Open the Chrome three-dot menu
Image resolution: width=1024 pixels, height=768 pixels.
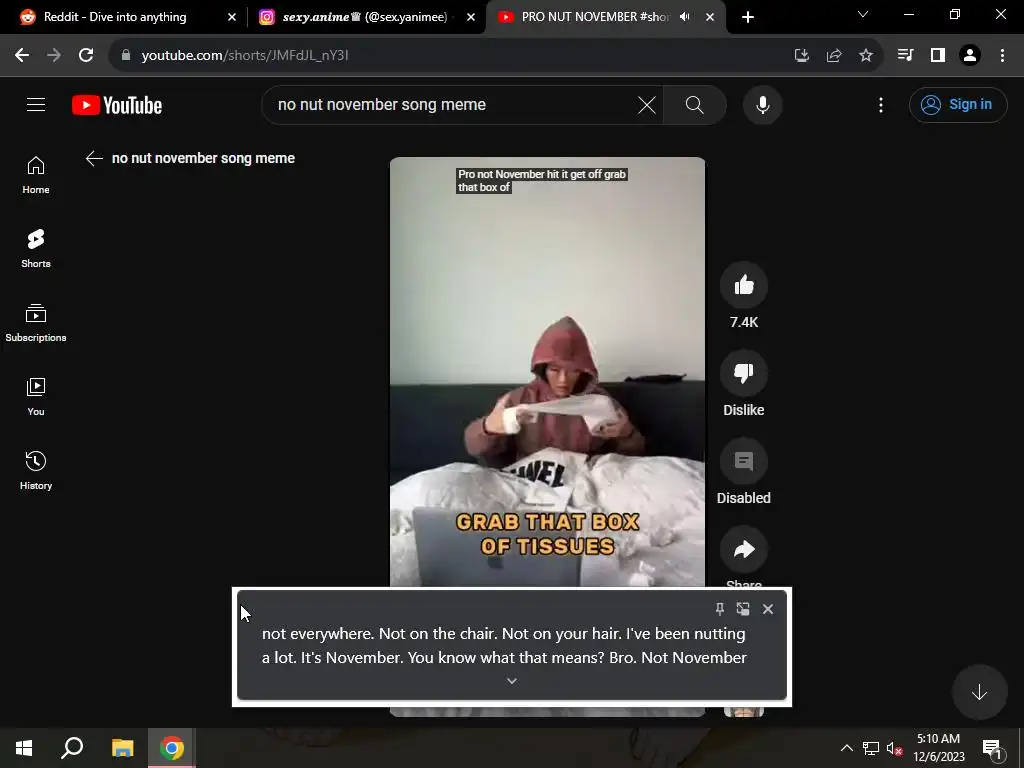[1002, 55]
